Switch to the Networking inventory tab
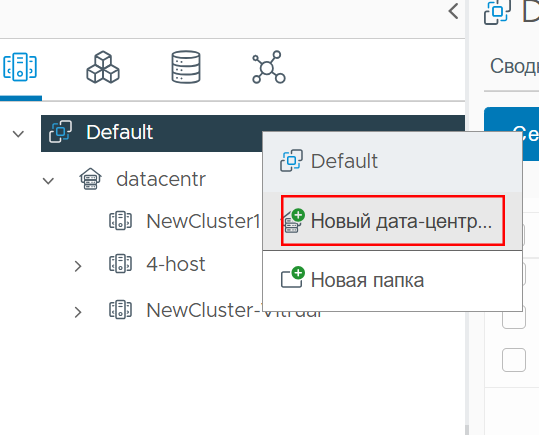The width and height of the screenshot is (539, 435). pyautogui.click(x=268, y=67)
